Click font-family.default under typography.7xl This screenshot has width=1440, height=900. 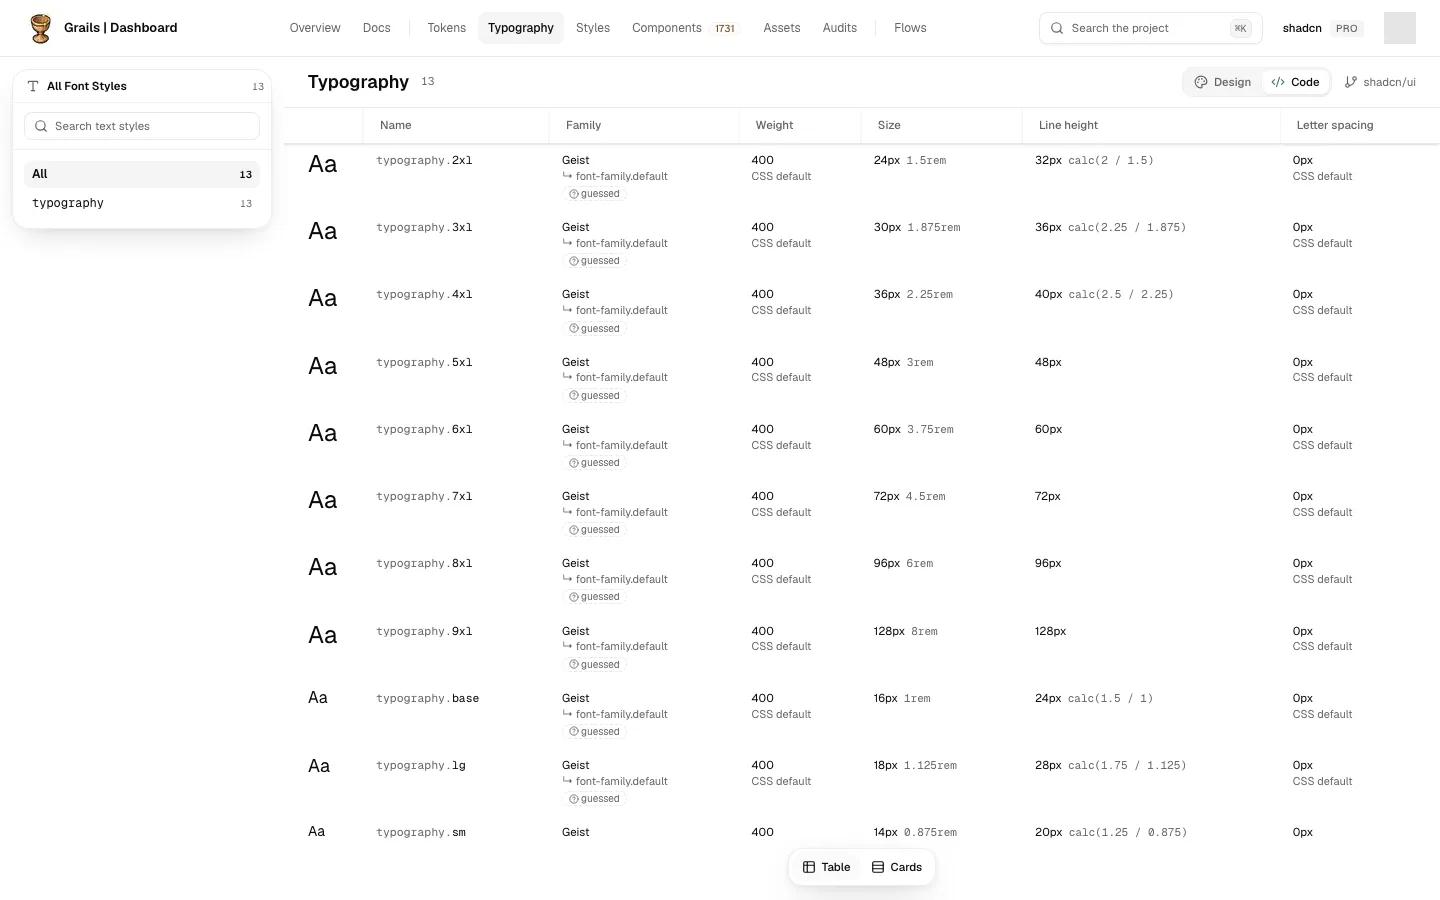[x=622, y=512]
